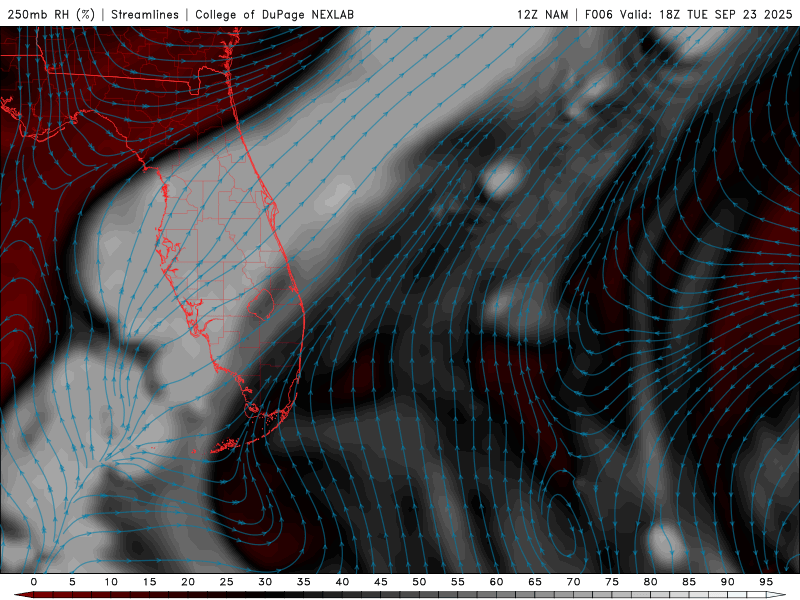Click the "F006" forecast hour text
Image resolution: width=800 pixels, height=600 pixels.
598,14
